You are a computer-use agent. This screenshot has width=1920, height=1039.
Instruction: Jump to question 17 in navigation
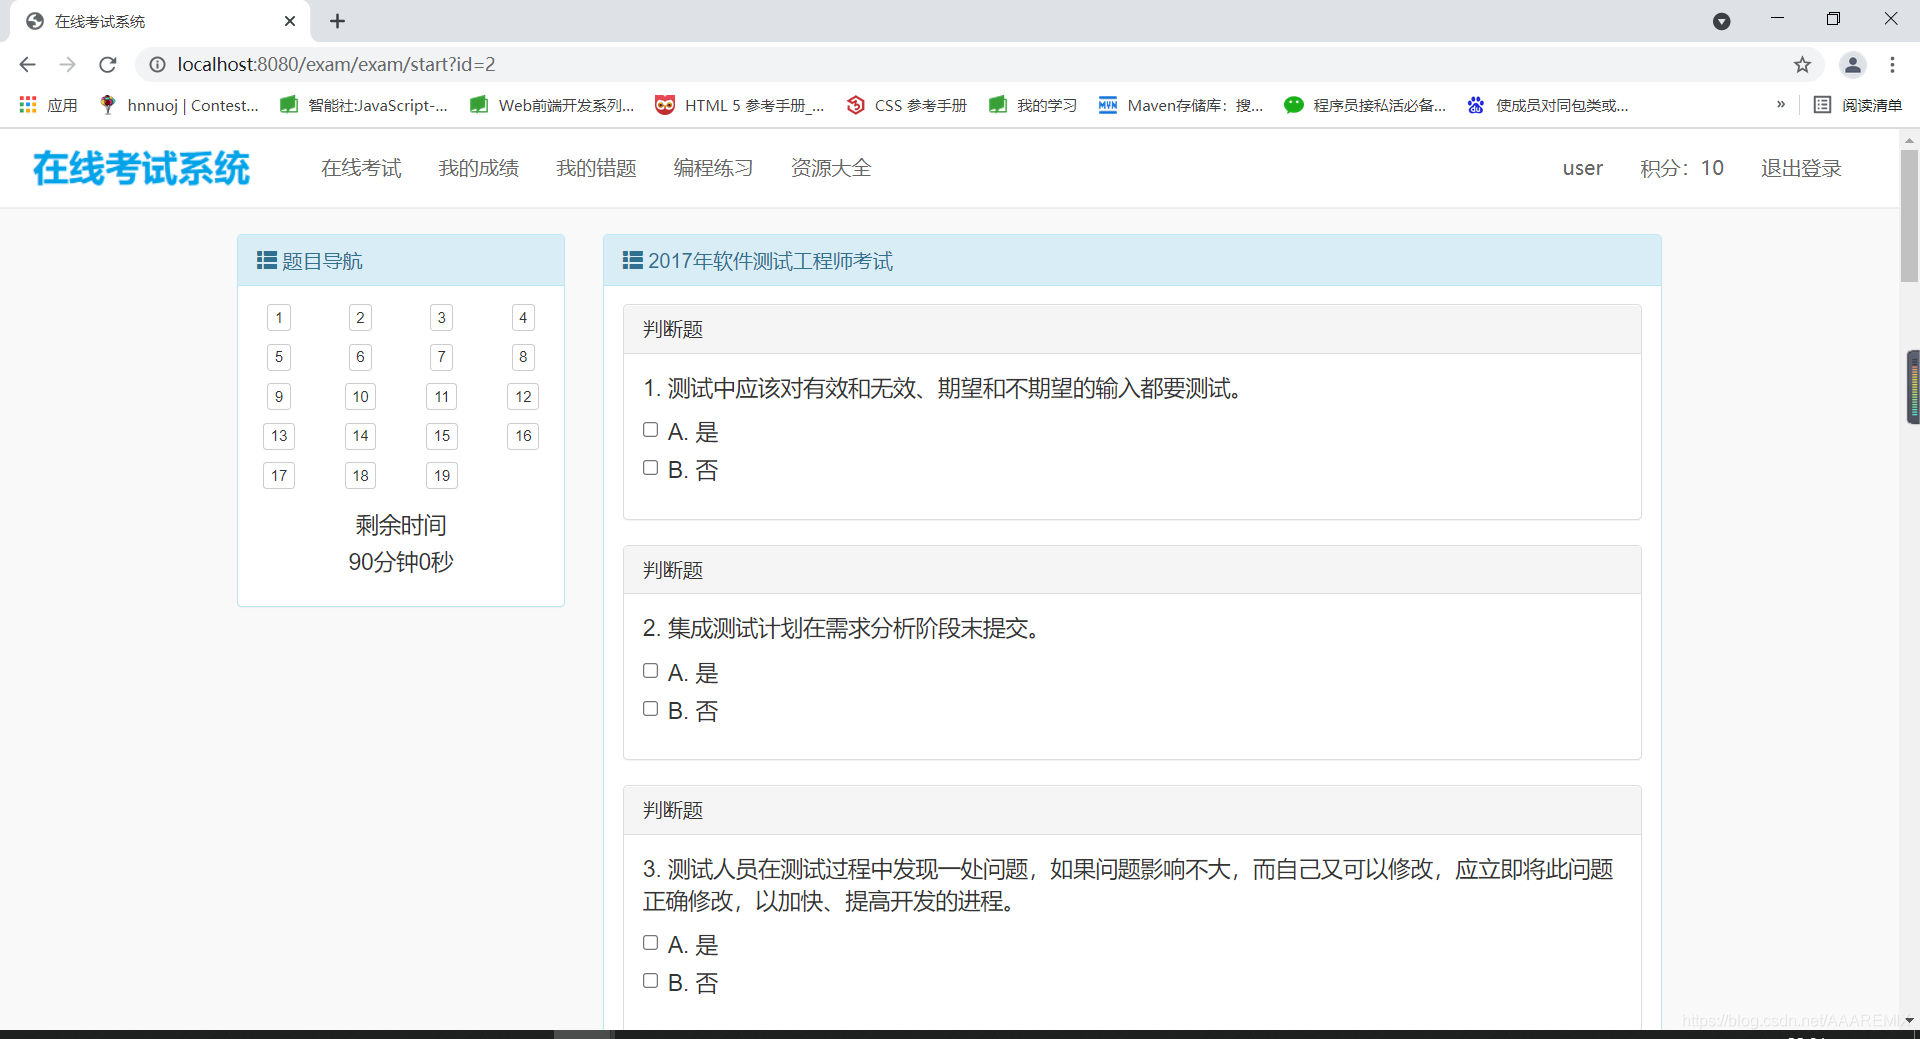coord(279,476)
